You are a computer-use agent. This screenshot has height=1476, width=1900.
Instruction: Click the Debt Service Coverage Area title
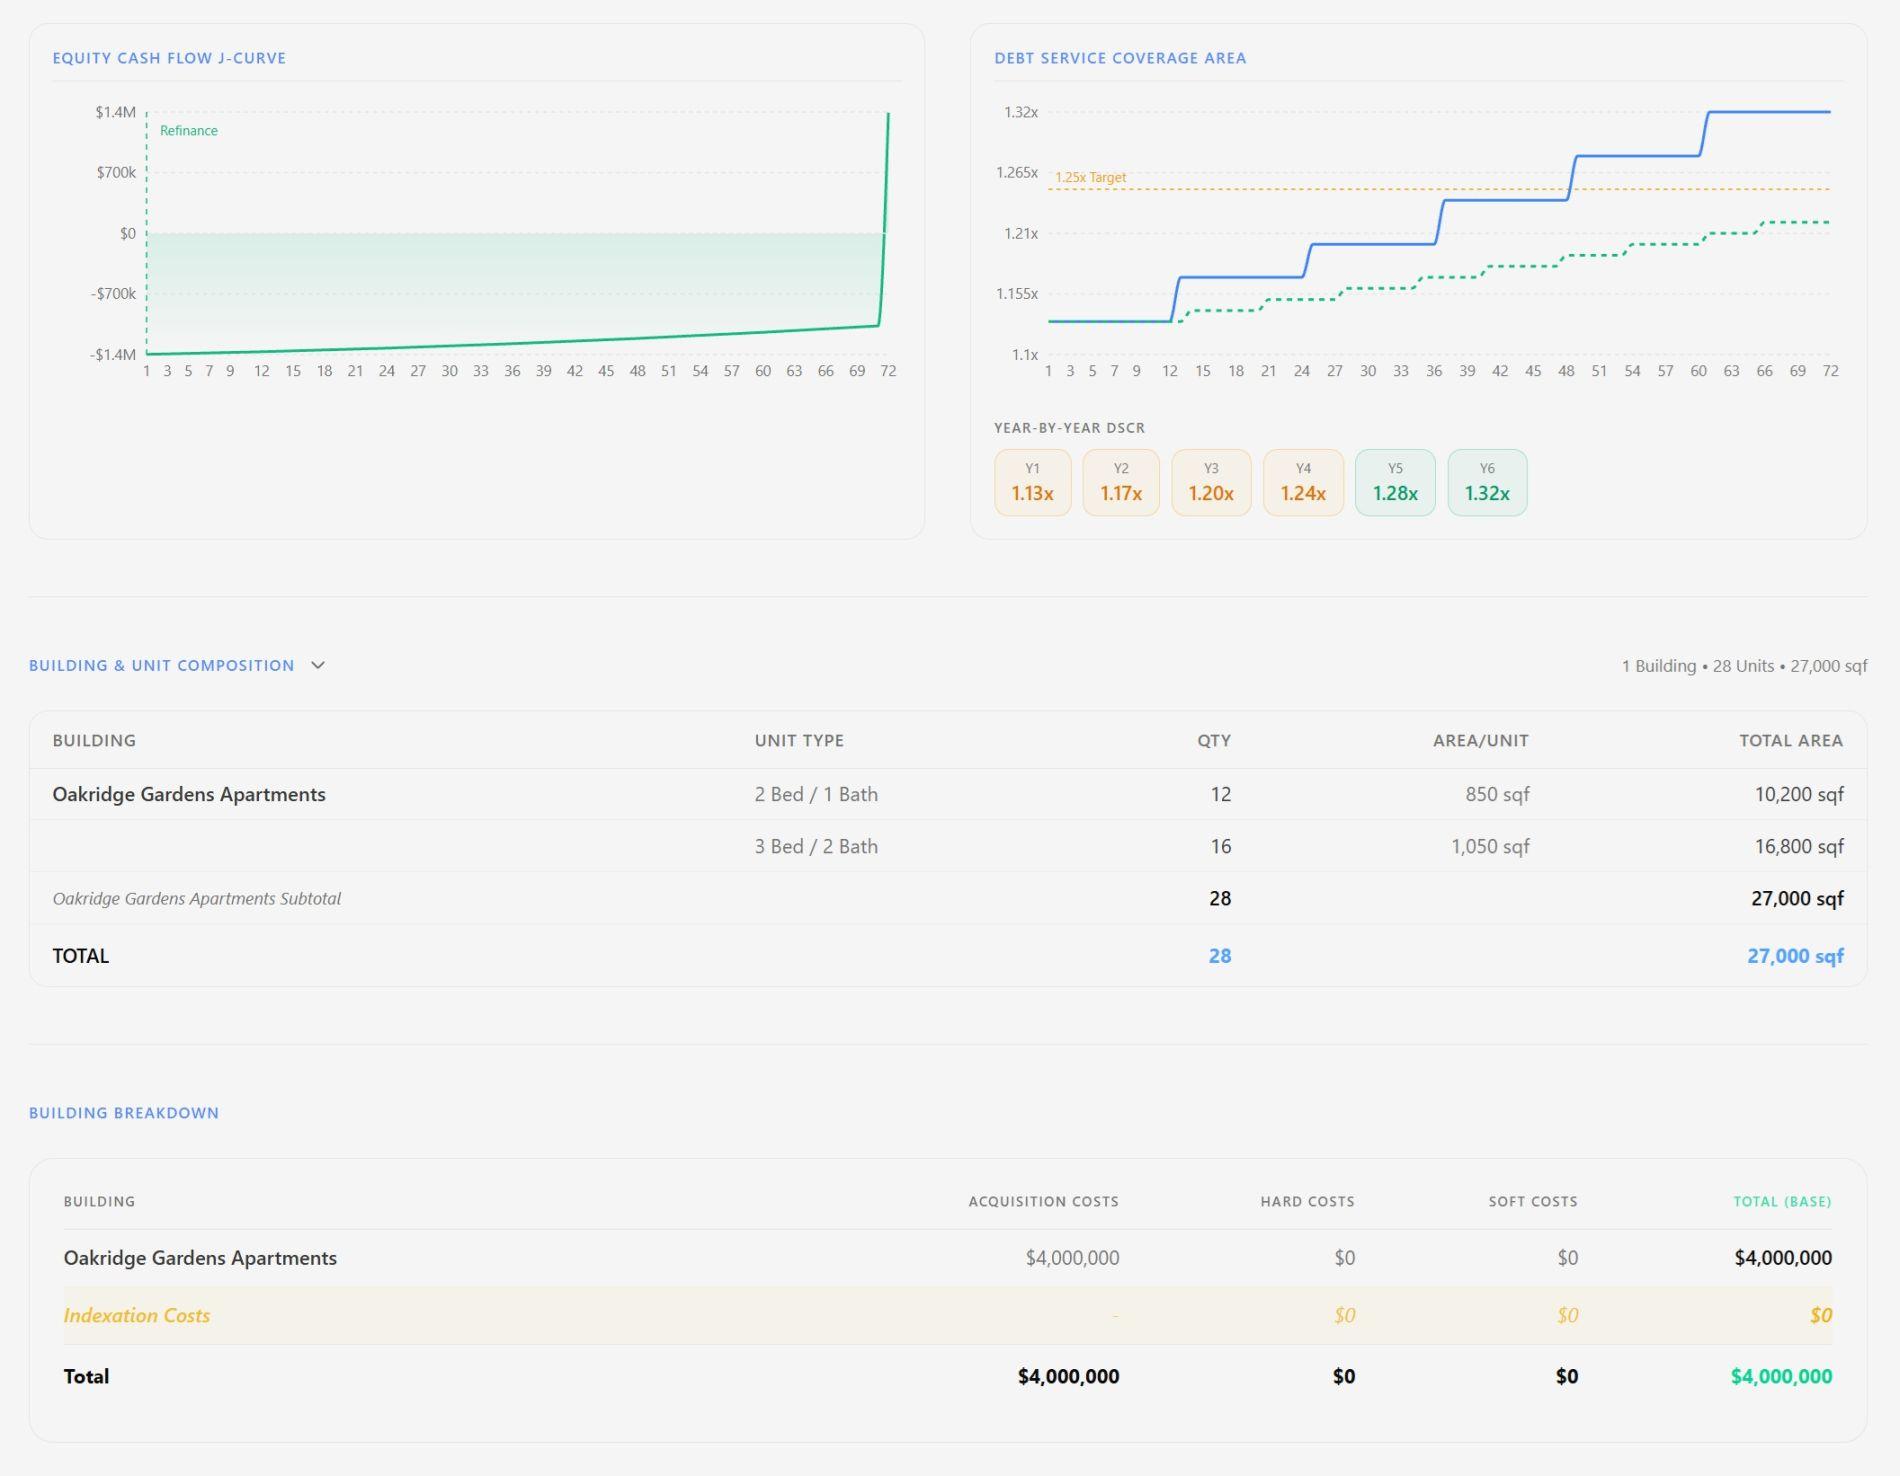click(1120, 58)
